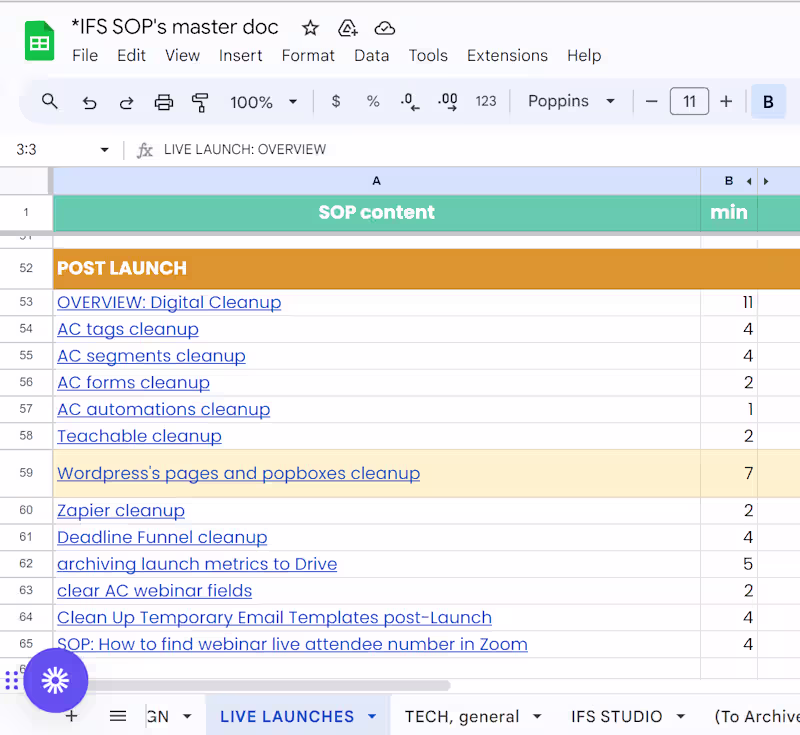800x735 pixels.
Task: Open the Insert menu
Action: (240, 55)
